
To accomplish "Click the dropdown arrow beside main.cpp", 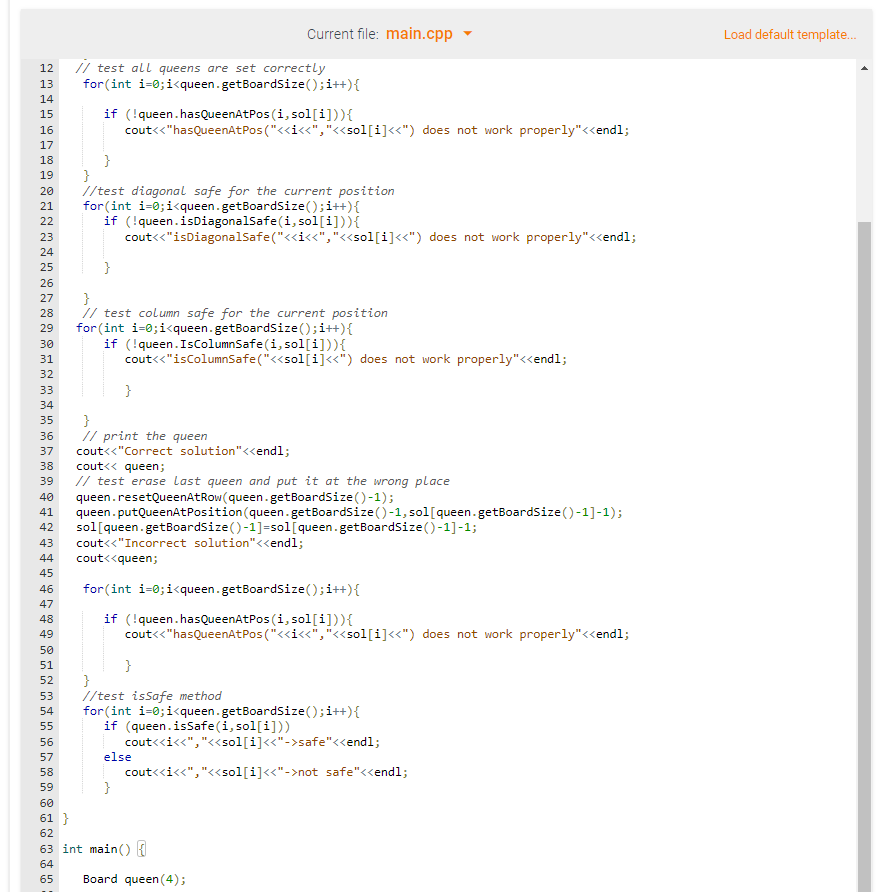I will tap(467, 34).
